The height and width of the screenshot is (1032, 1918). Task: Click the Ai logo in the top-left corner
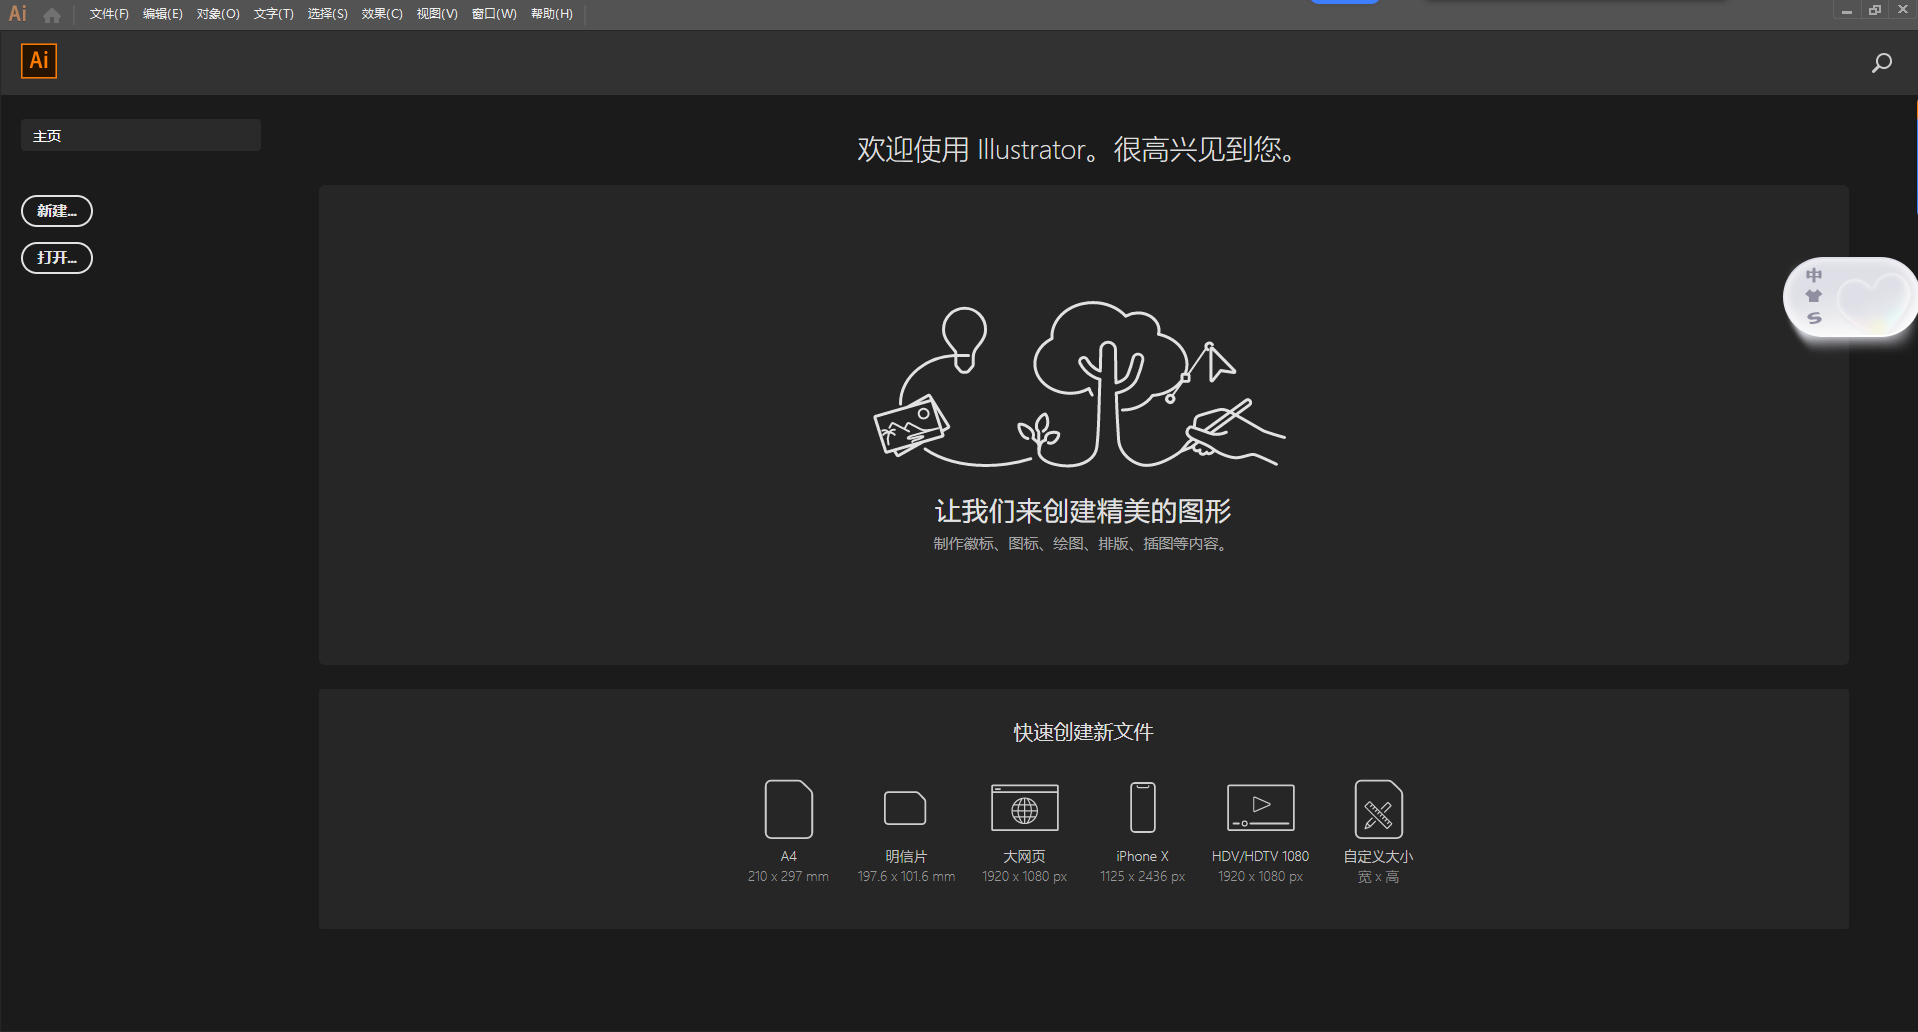[x=17, y=13]
